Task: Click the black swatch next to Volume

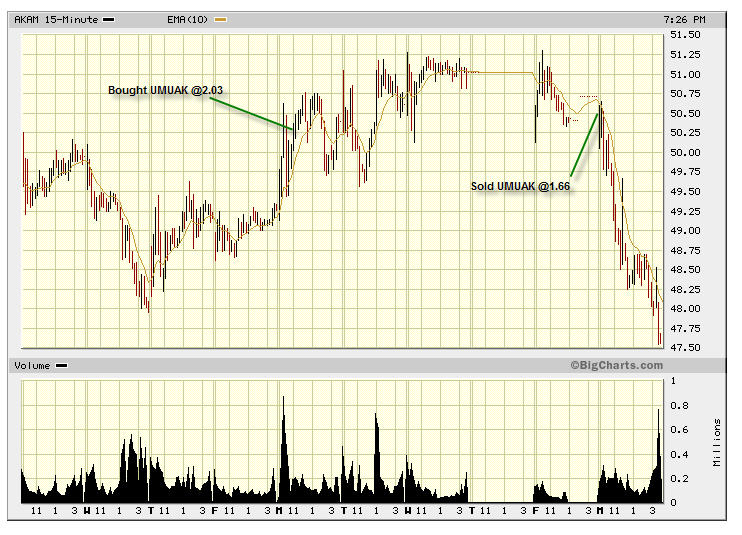Action: coord(62,366)
